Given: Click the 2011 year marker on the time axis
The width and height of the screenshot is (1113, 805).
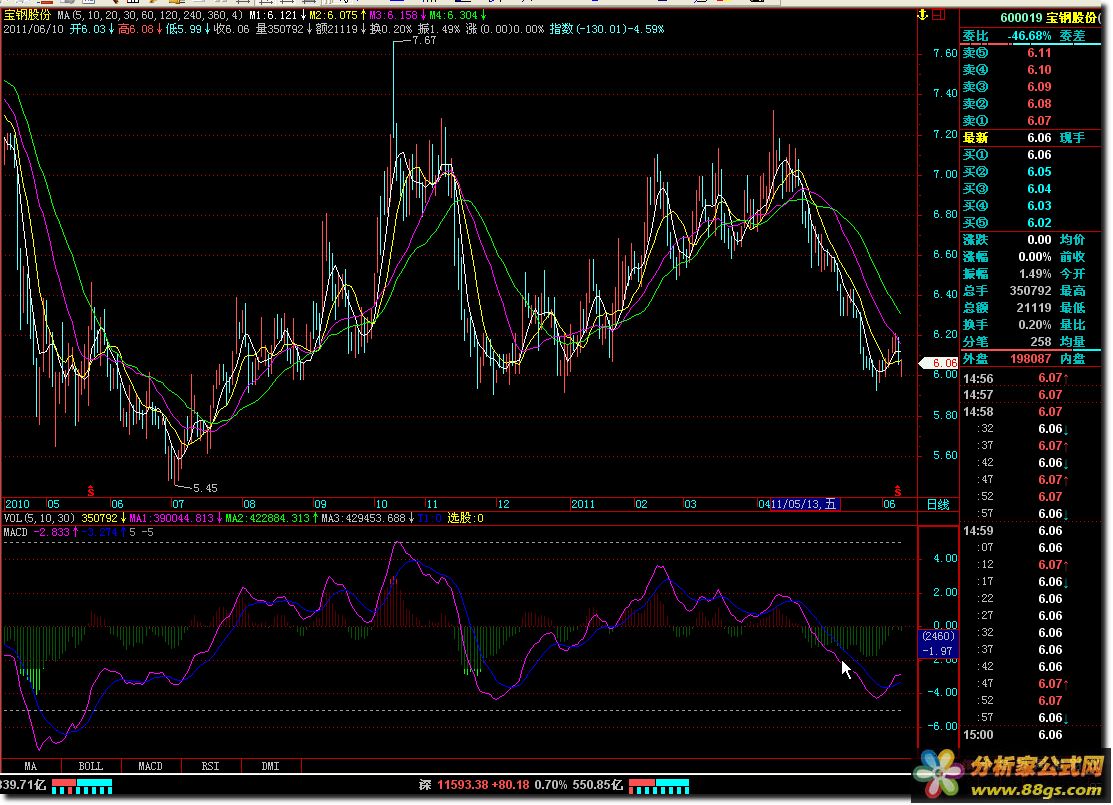Looking at the screenshot, I should pos(583,504).
